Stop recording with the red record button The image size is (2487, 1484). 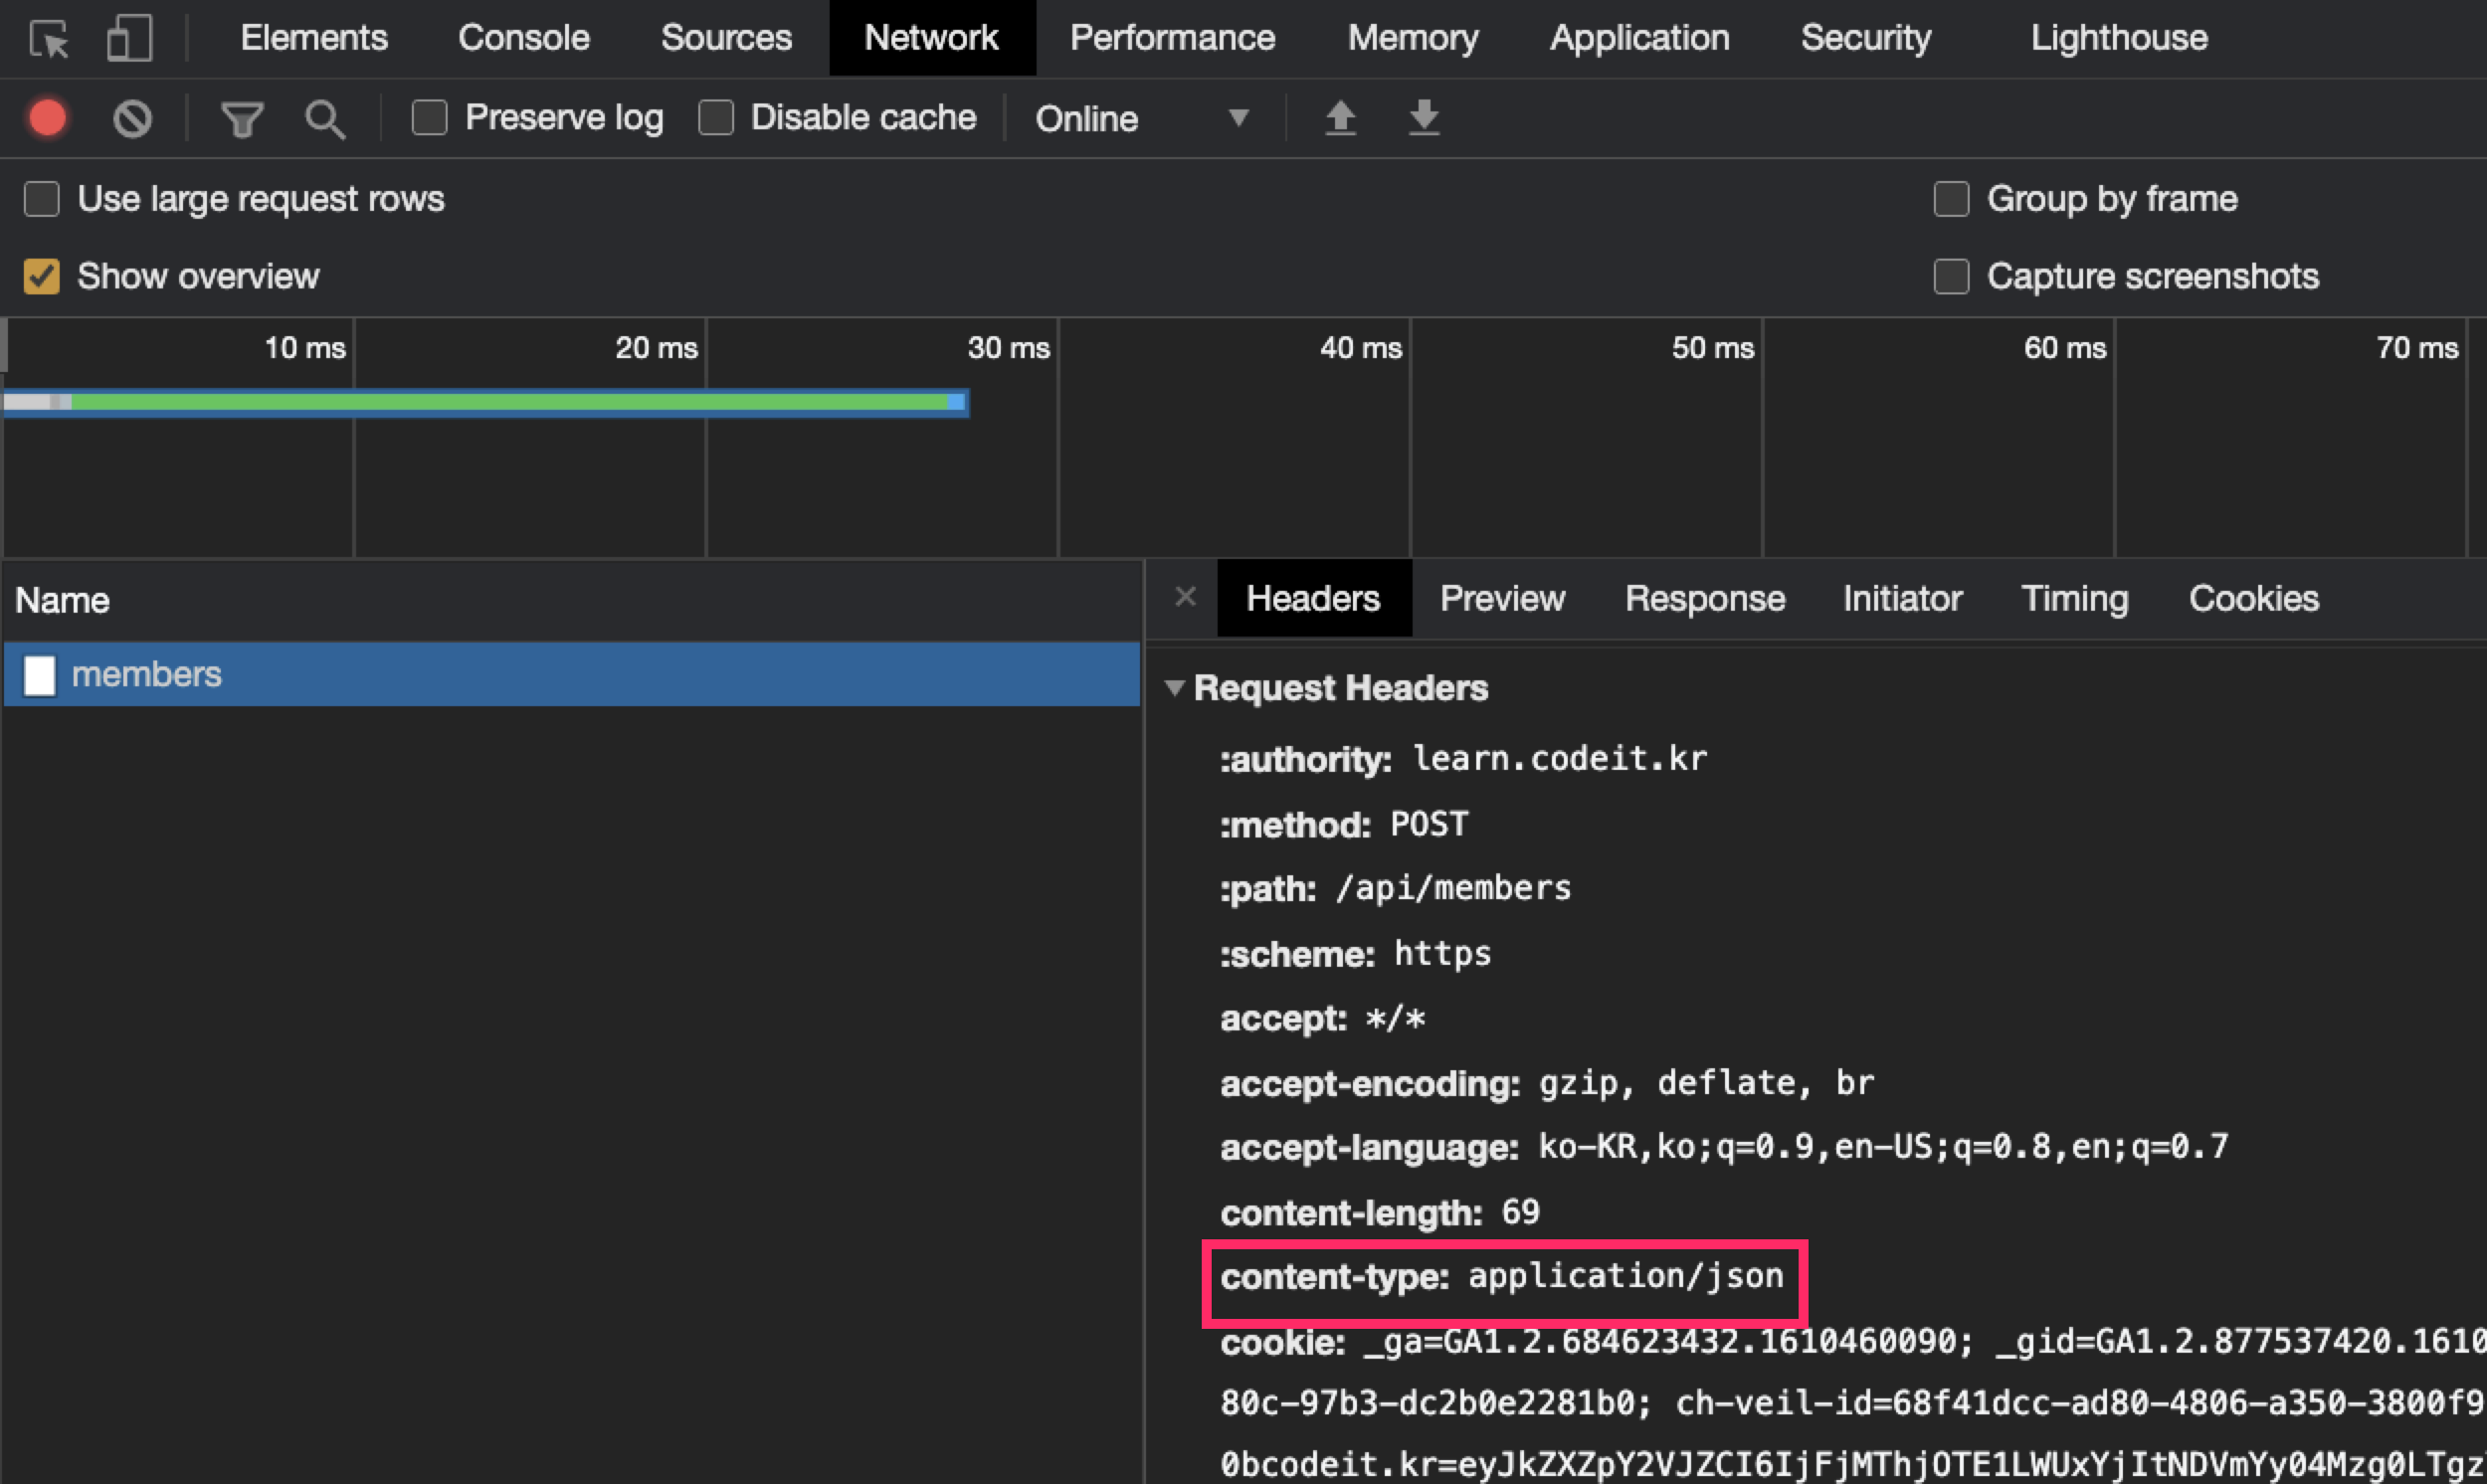48,118
